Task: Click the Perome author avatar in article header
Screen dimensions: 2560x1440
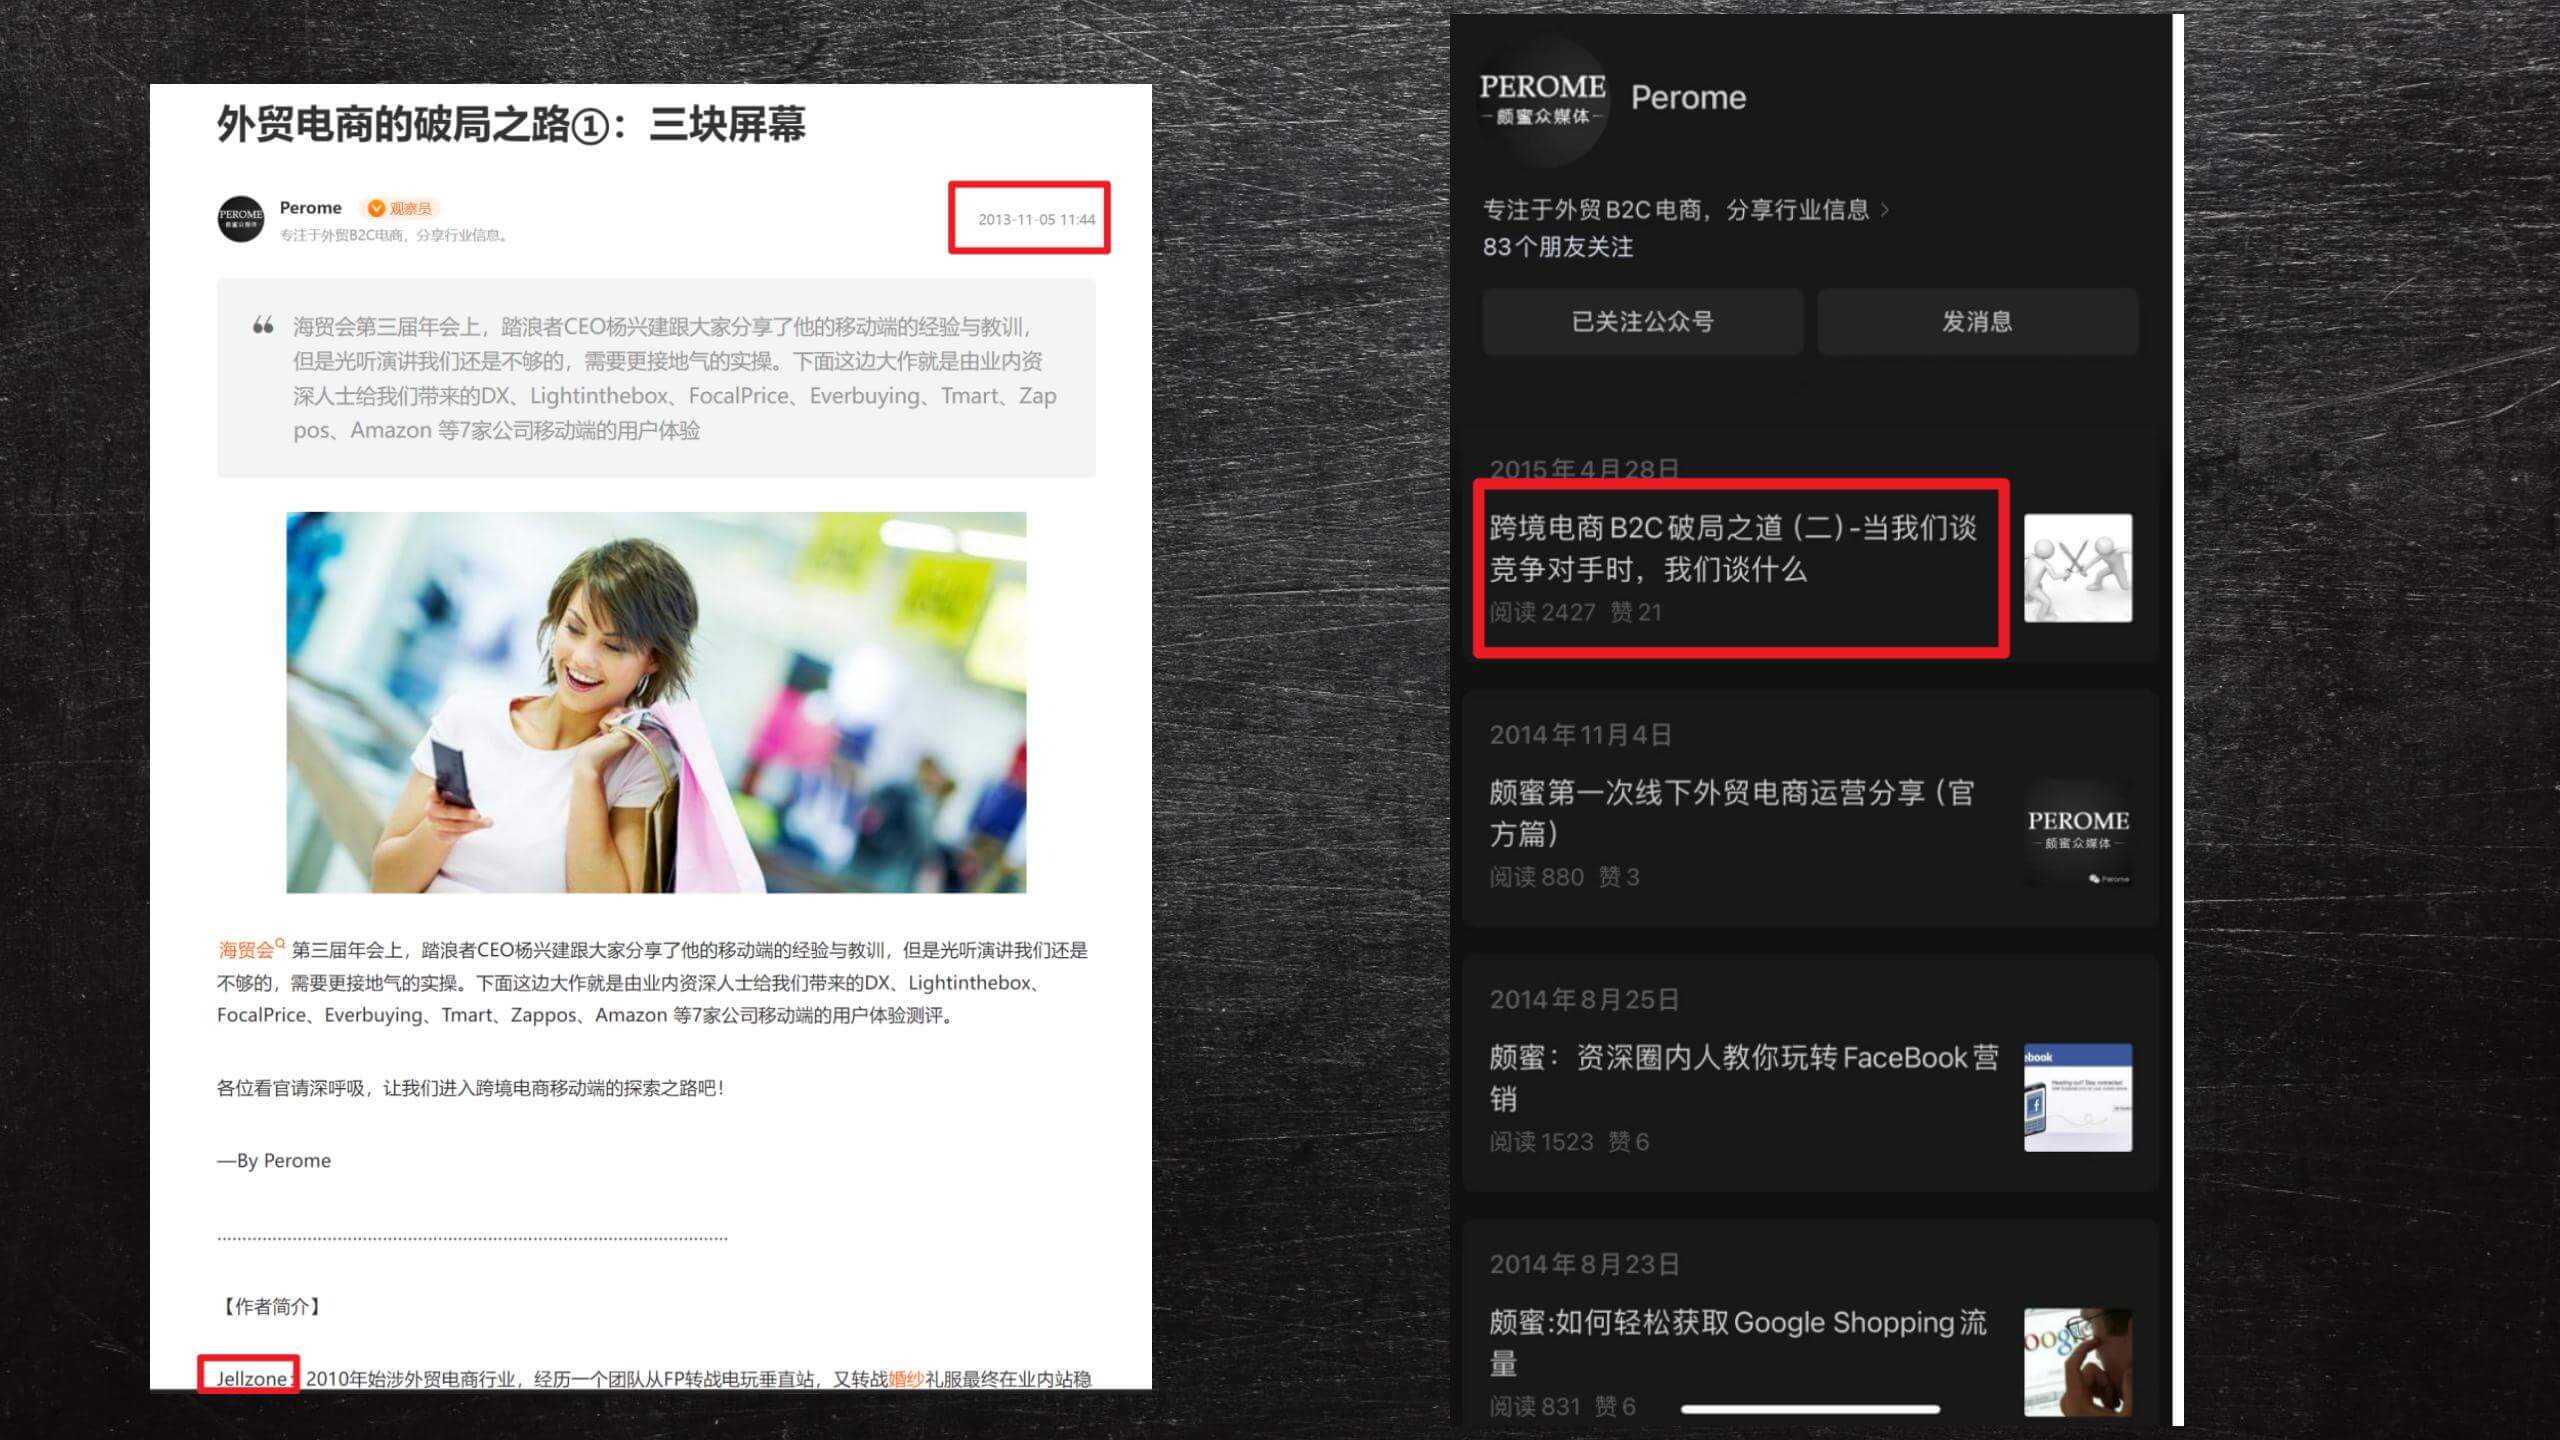Action: tap(241, 218)
